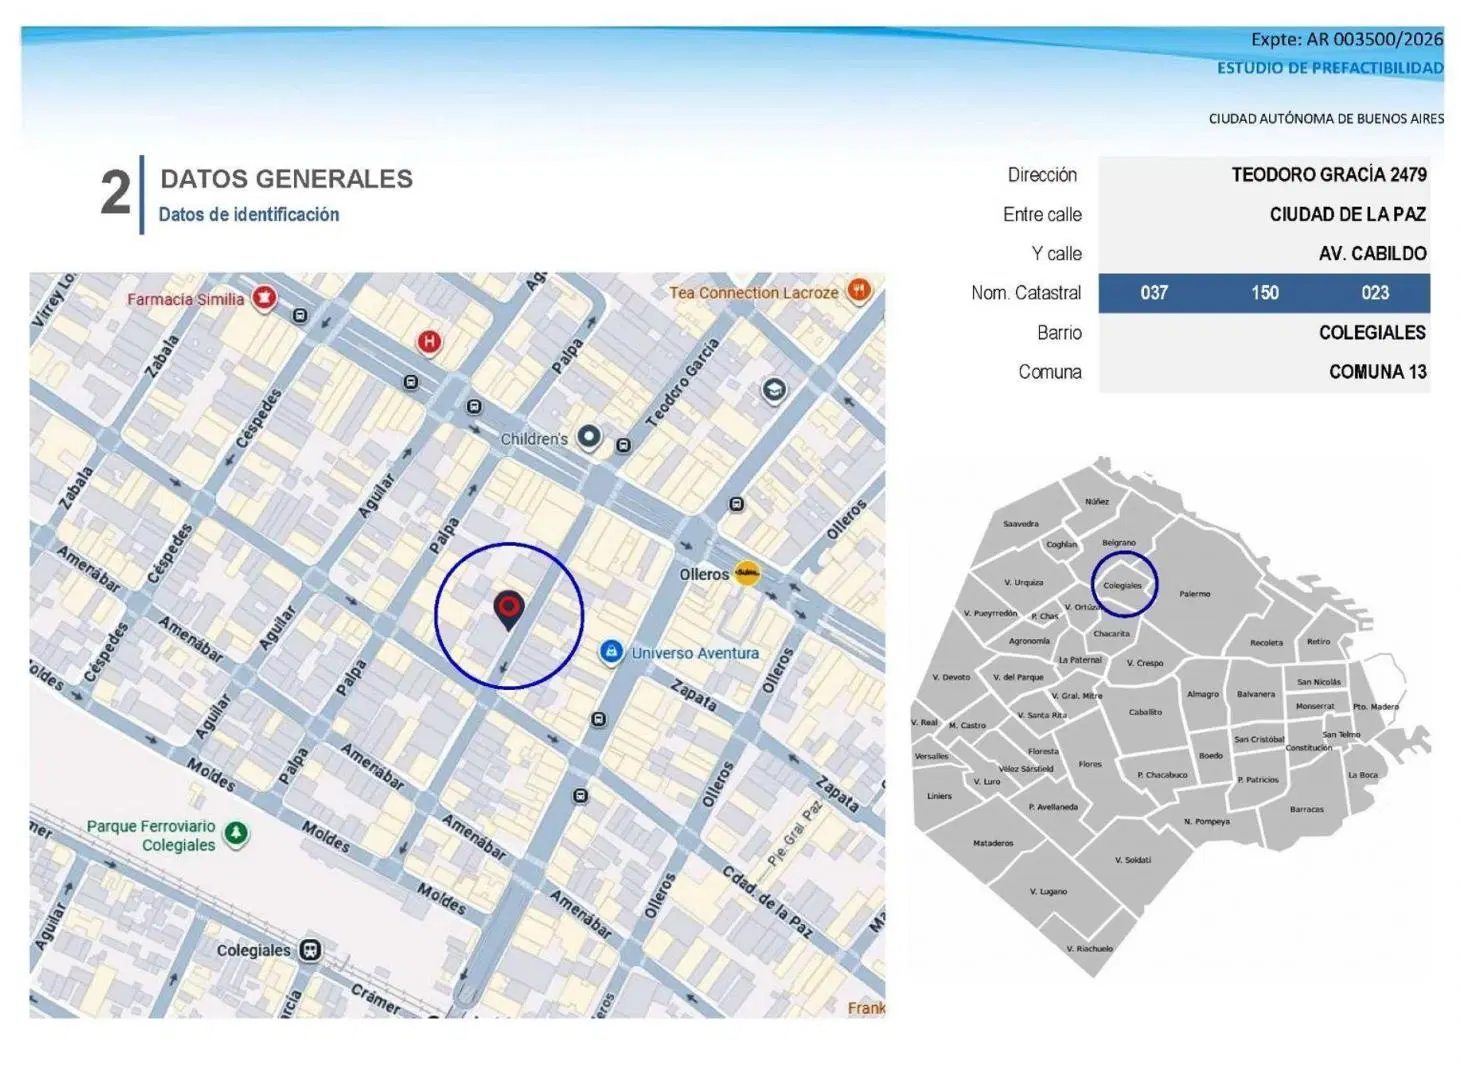Click the bus stop icon beside Farmacia Similia
The width and height of the screenshot is (1461, 1080).
tap(299, 316)
